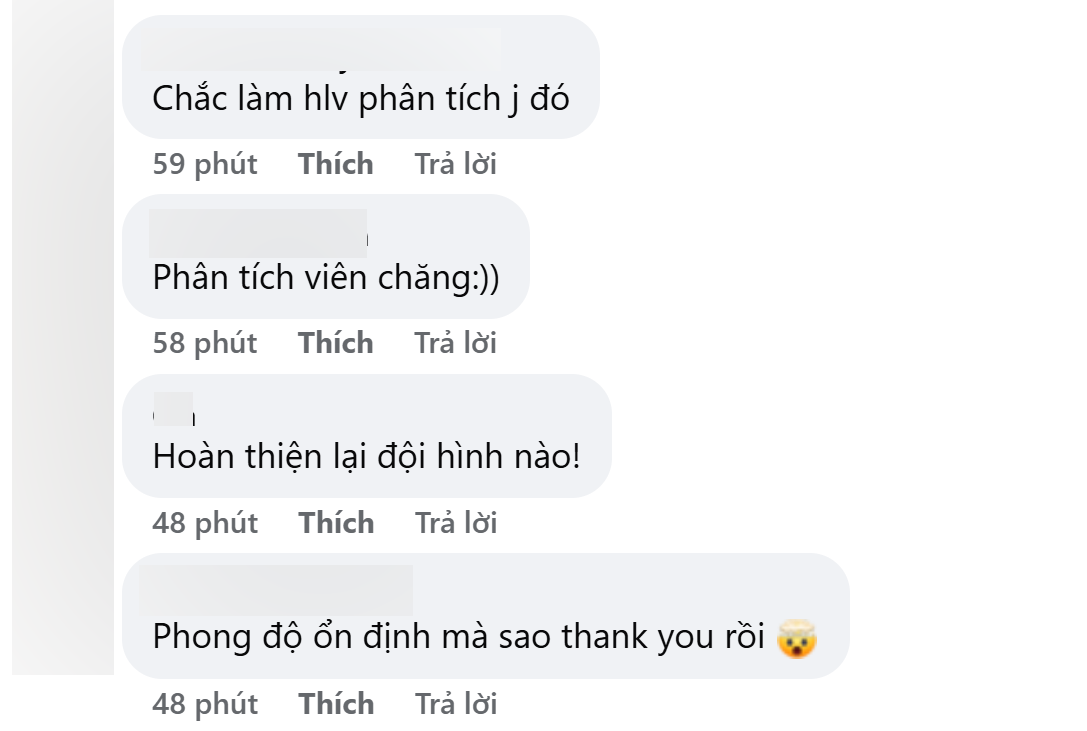Image resolution: width=1087 pixels, height=731 pixels.
Task: Open the '48 phút' timestamp of the third comment
Action: click(x=205, y=522)
